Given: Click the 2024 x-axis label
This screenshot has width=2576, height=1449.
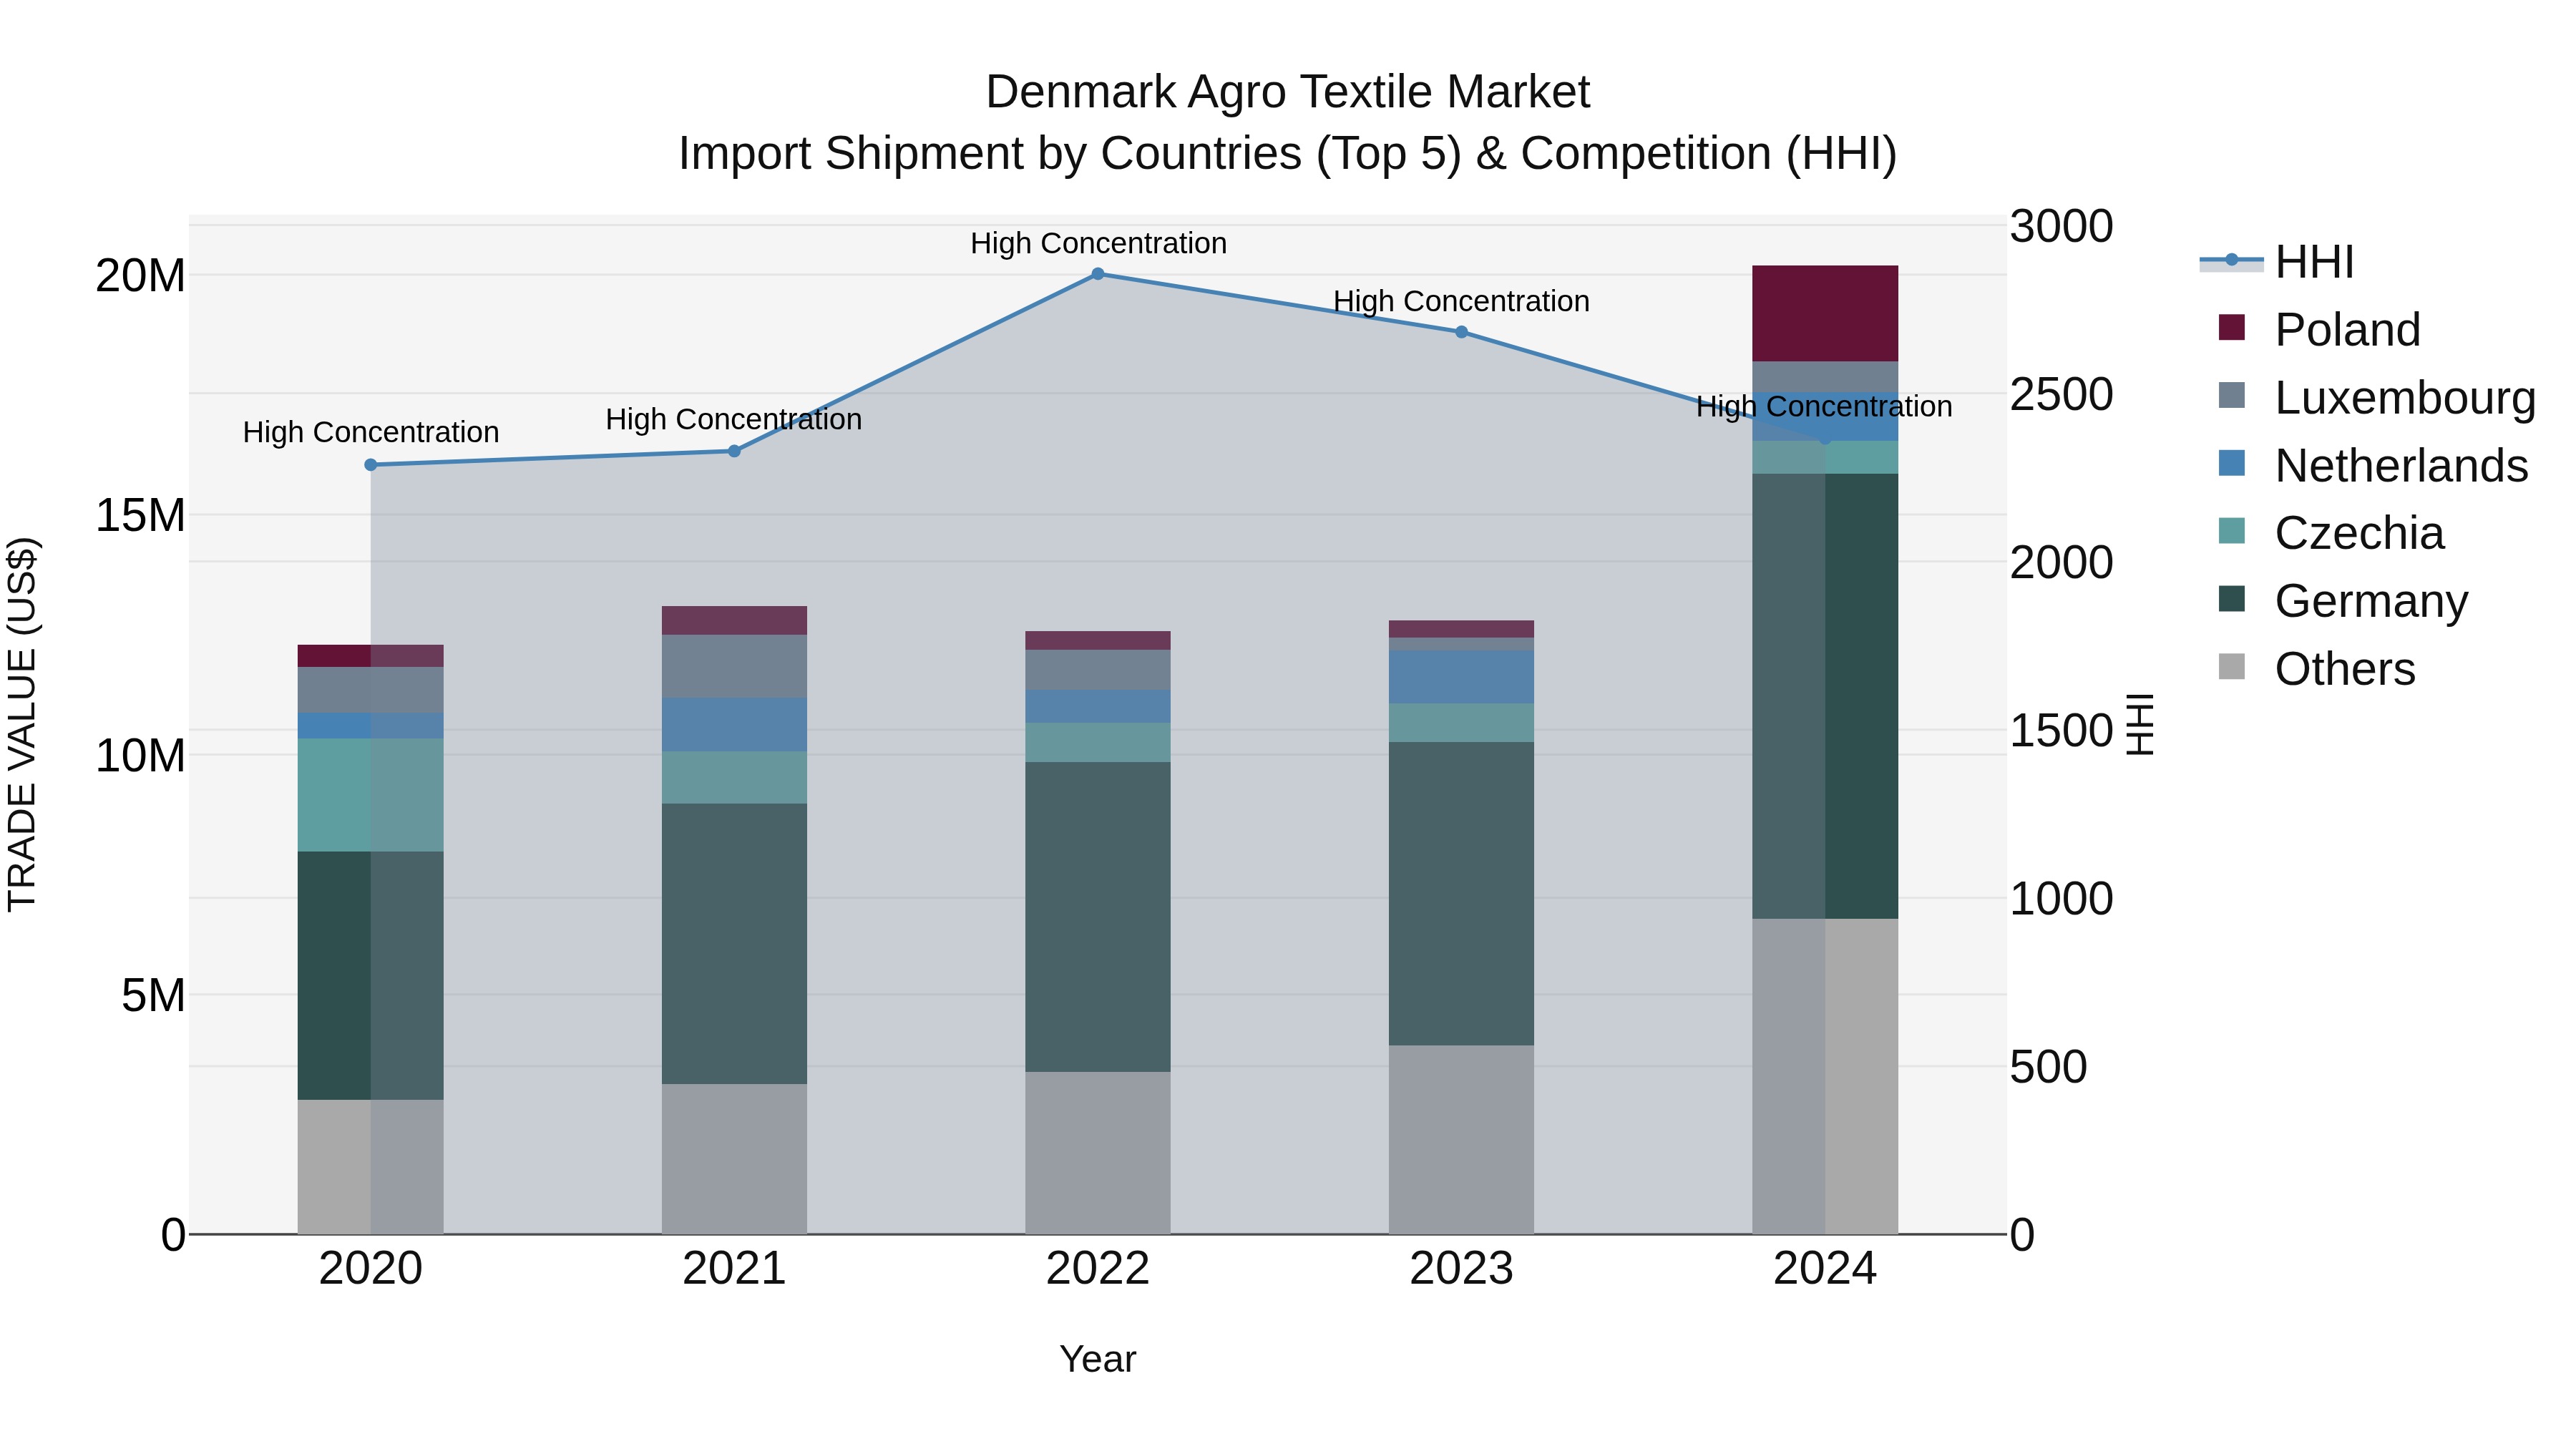Looking at the screenshot, I should point(1825,1269).
